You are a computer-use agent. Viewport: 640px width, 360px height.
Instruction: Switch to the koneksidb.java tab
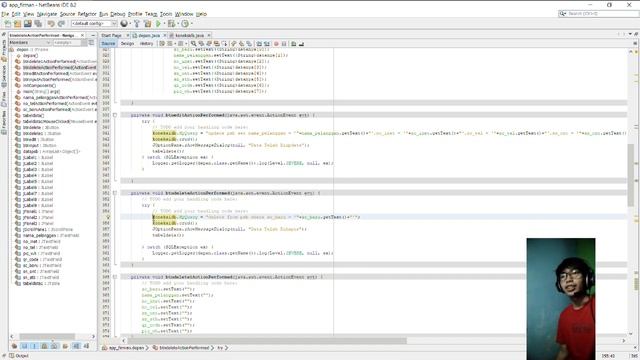(x=189, y=36)
